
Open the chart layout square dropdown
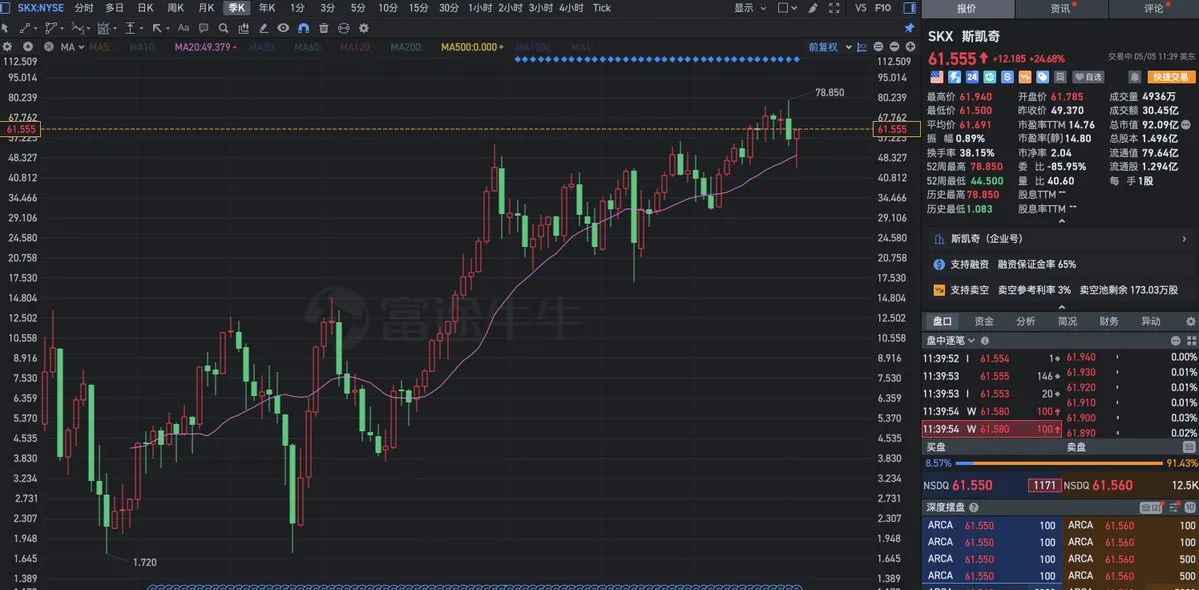pos(788,8)
